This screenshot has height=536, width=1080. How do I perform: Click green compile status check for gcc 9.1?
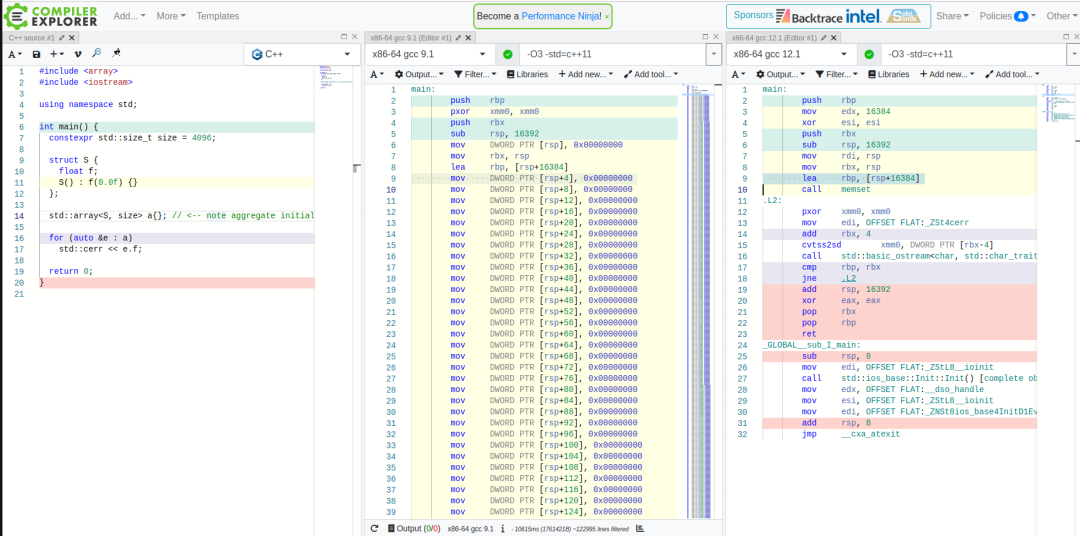pyautogui.click(x=508, y=54)
